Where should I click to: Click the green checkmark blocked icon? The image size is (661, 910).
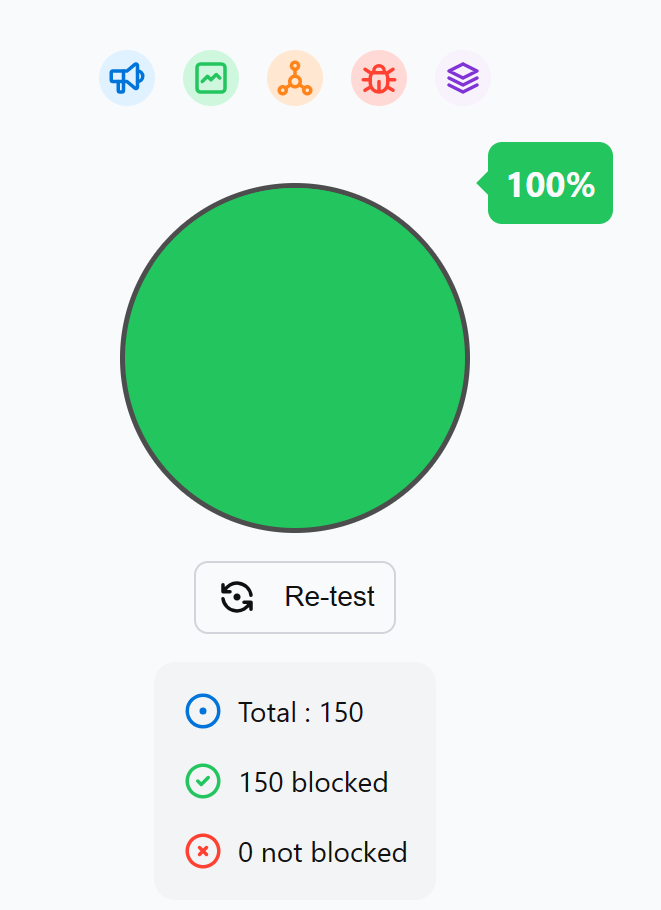203,781
